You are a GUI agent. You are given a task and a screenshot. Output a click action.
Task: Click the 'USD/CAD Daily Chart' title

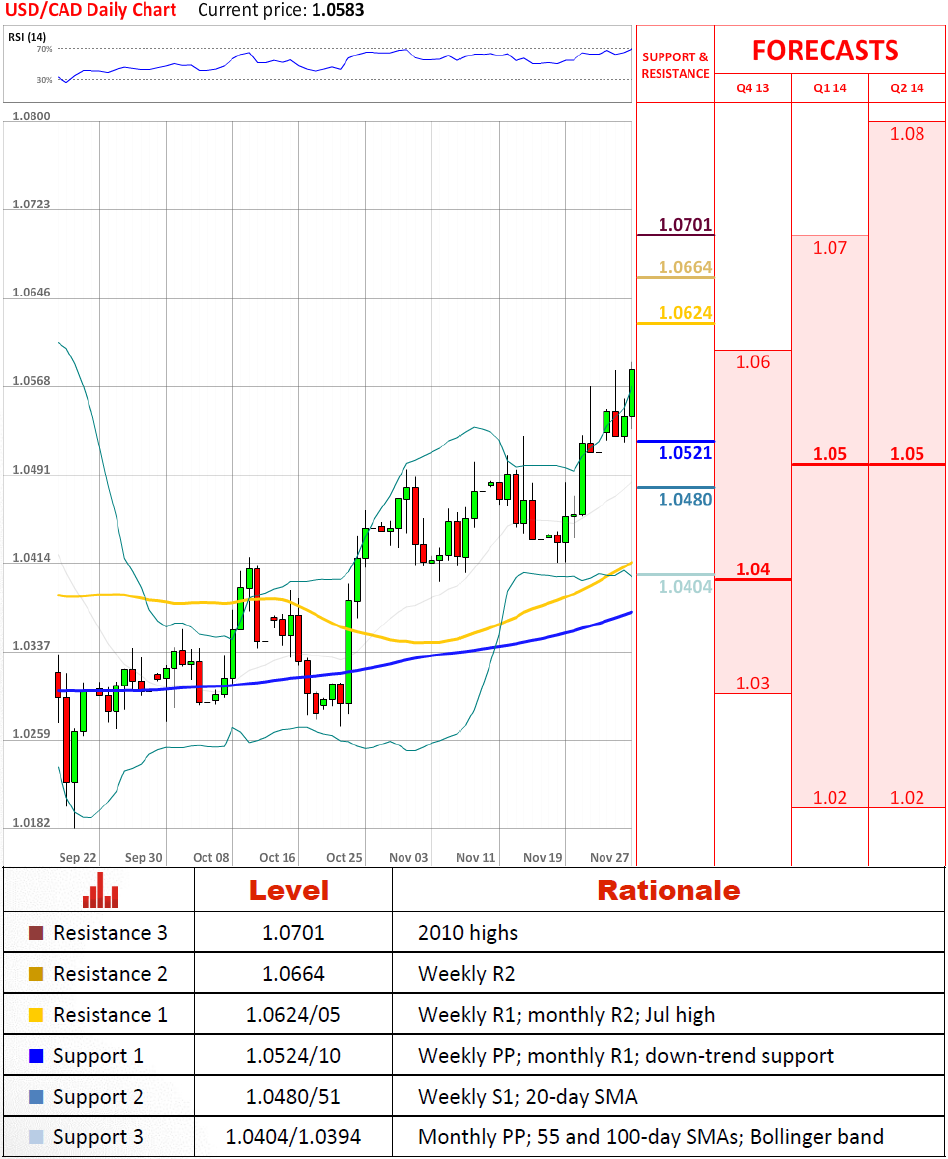point(91,10)
